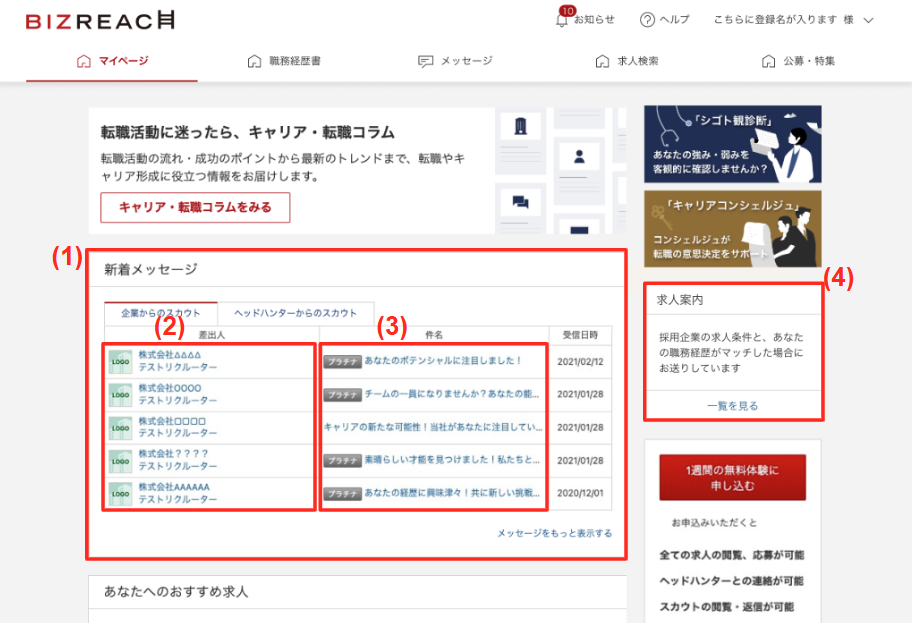Open the 職務経歴書 tab
Image resolution: width=912 pixels, height=623 pixels.
284,61
